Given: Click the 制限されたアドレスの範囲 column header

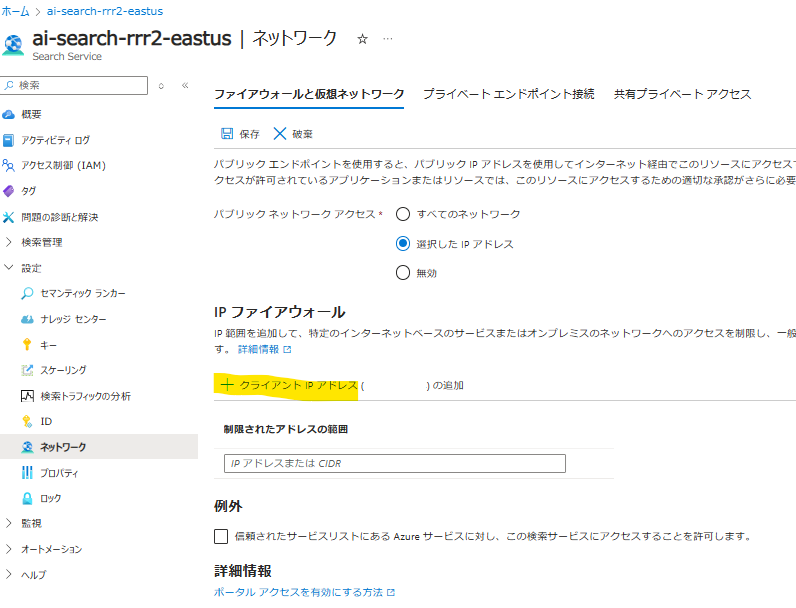Looking at the screenshot, I should (x=285, y=429).
